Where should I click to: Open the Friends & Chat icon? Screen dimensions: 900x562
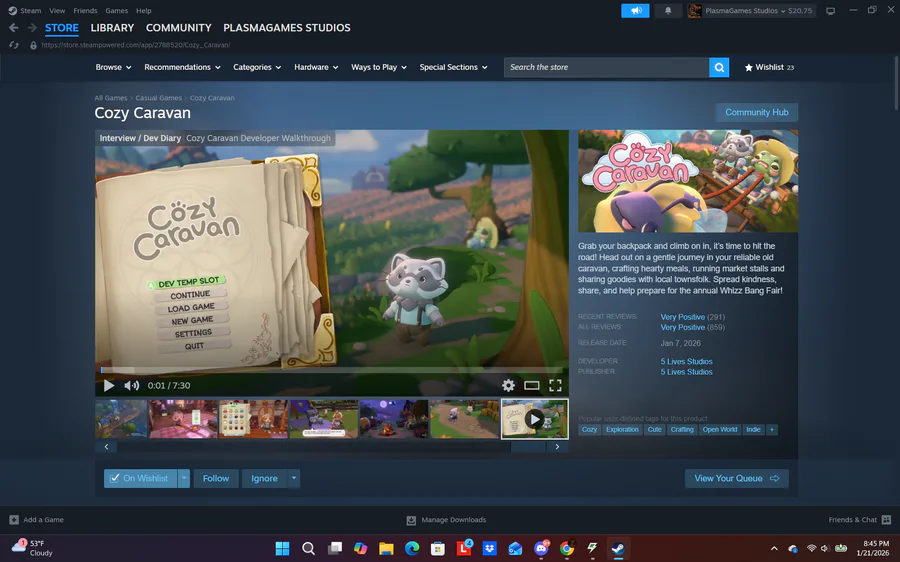pos(886,520)
